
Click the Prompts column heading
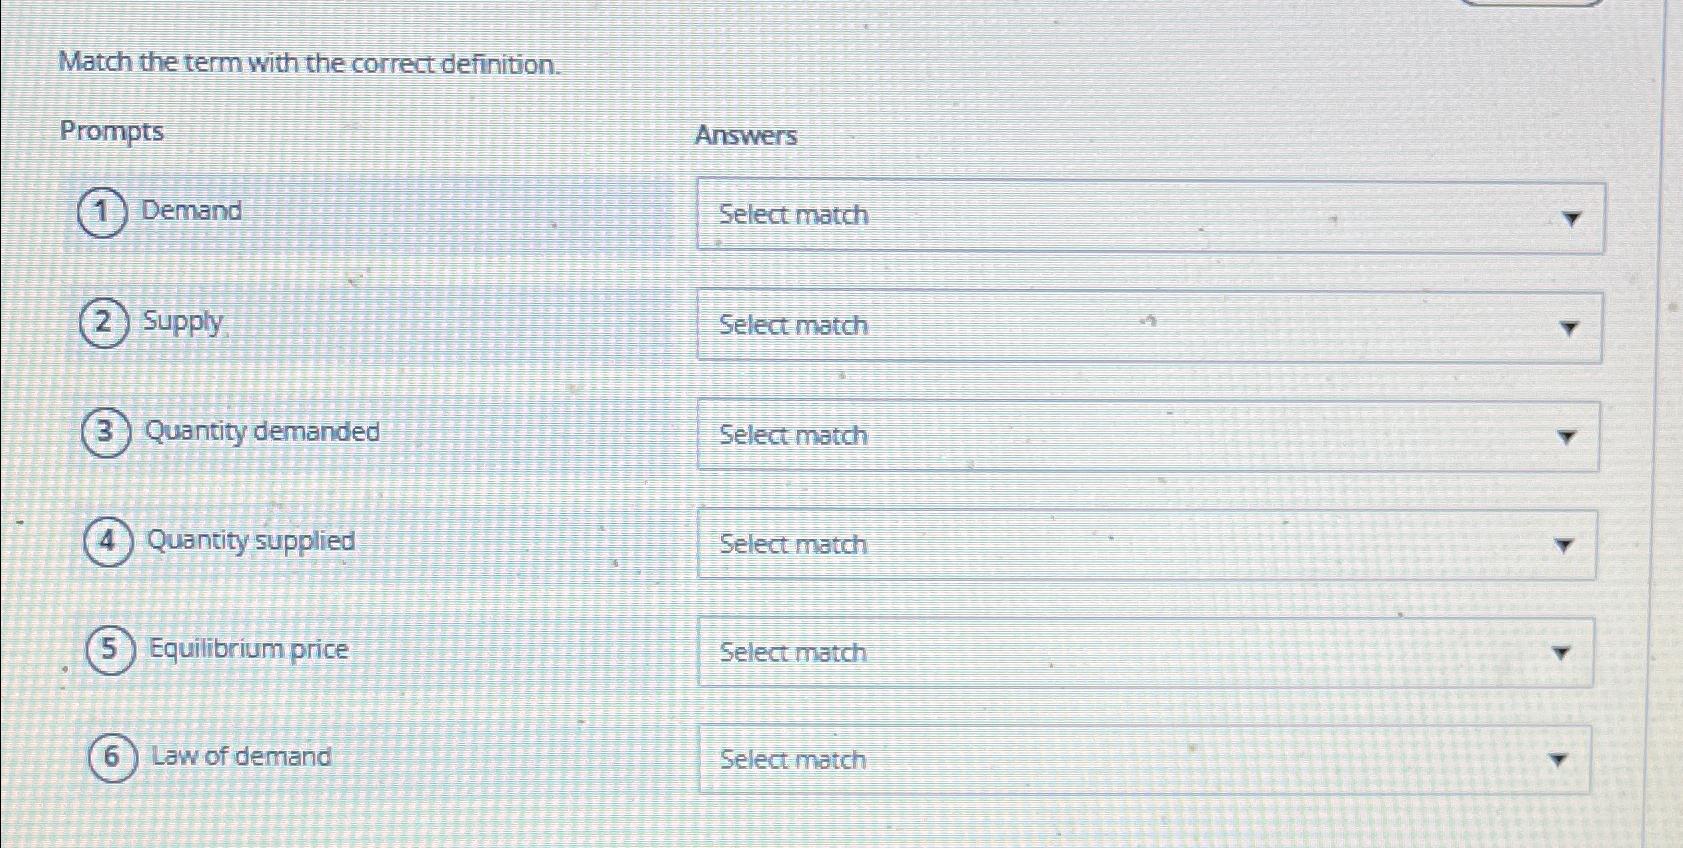(x=112, y=131)
